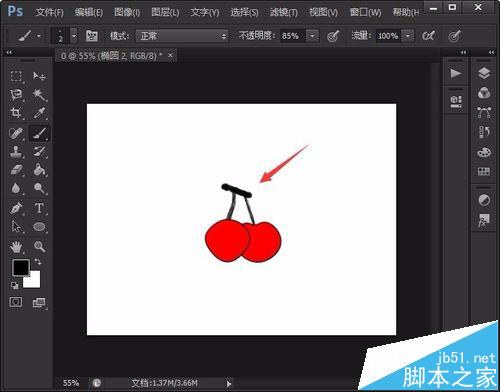Toggle Quick Mask mode
The height and width of the screenshot is (392, 500).
(x=16, y=302)
